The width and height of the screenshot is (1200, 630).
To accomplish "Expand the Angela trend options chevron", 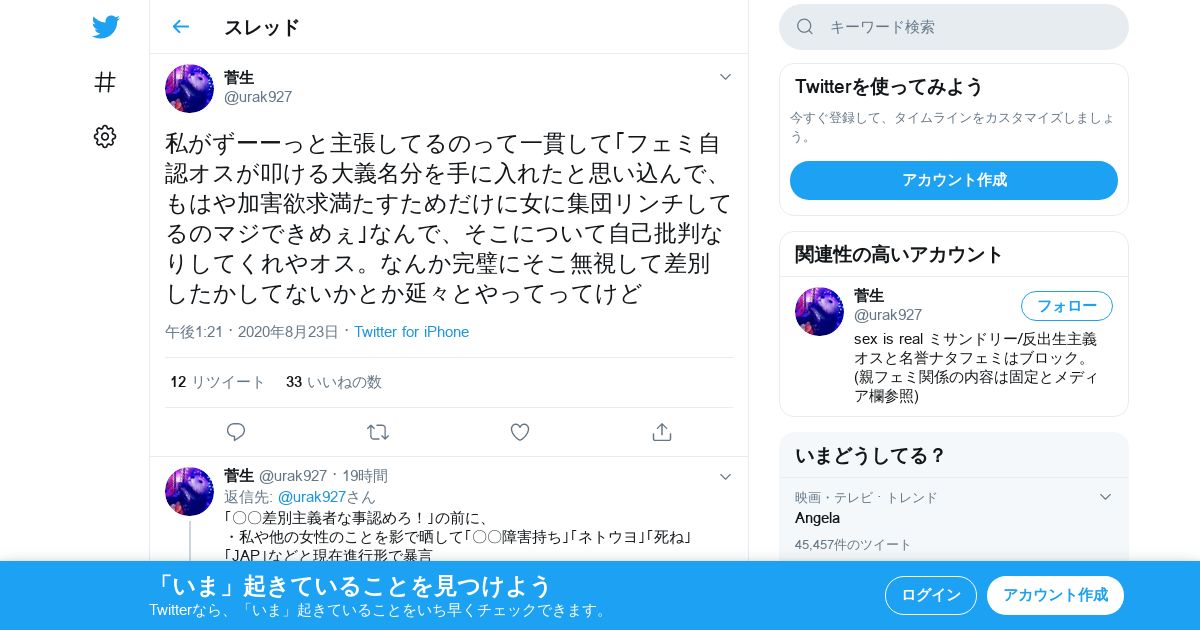I will coord(1105,497).
